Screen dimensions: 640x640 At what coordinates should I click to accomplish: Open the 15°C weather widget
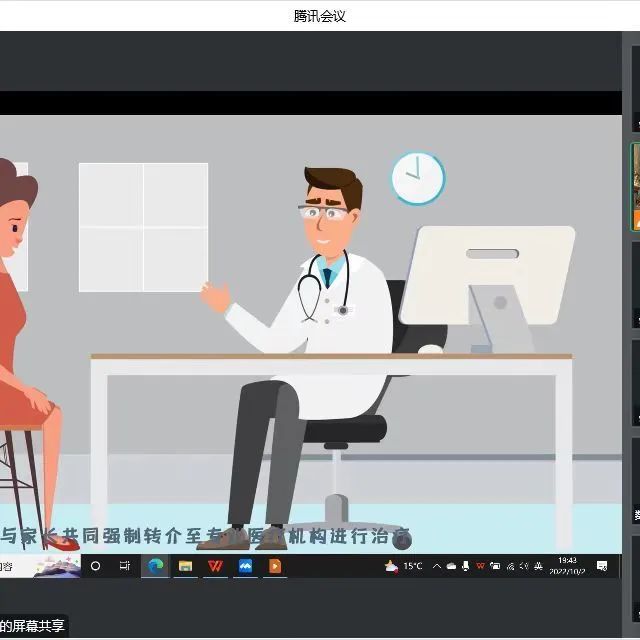click(404, 566)
